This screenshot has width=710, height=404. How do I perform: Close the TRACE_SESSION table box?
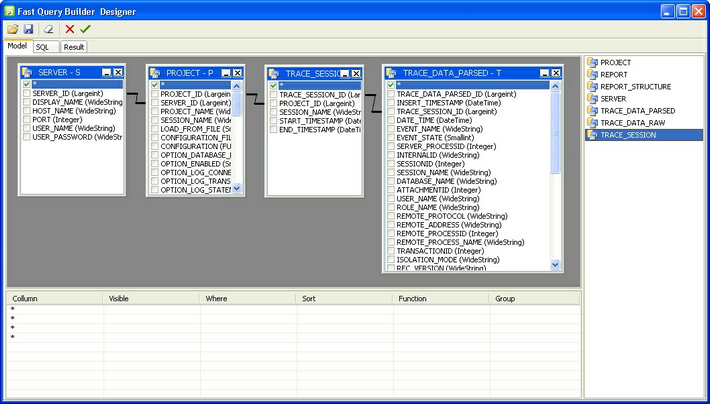(x=356, y=73)
